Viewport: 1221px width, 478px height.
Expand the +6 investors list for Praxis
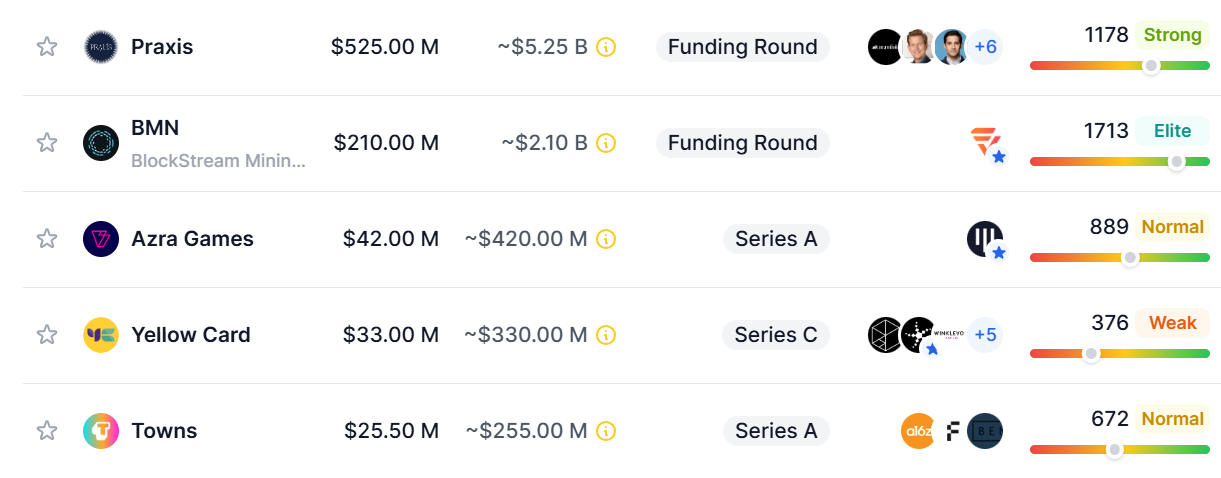[x=985, y=47]
